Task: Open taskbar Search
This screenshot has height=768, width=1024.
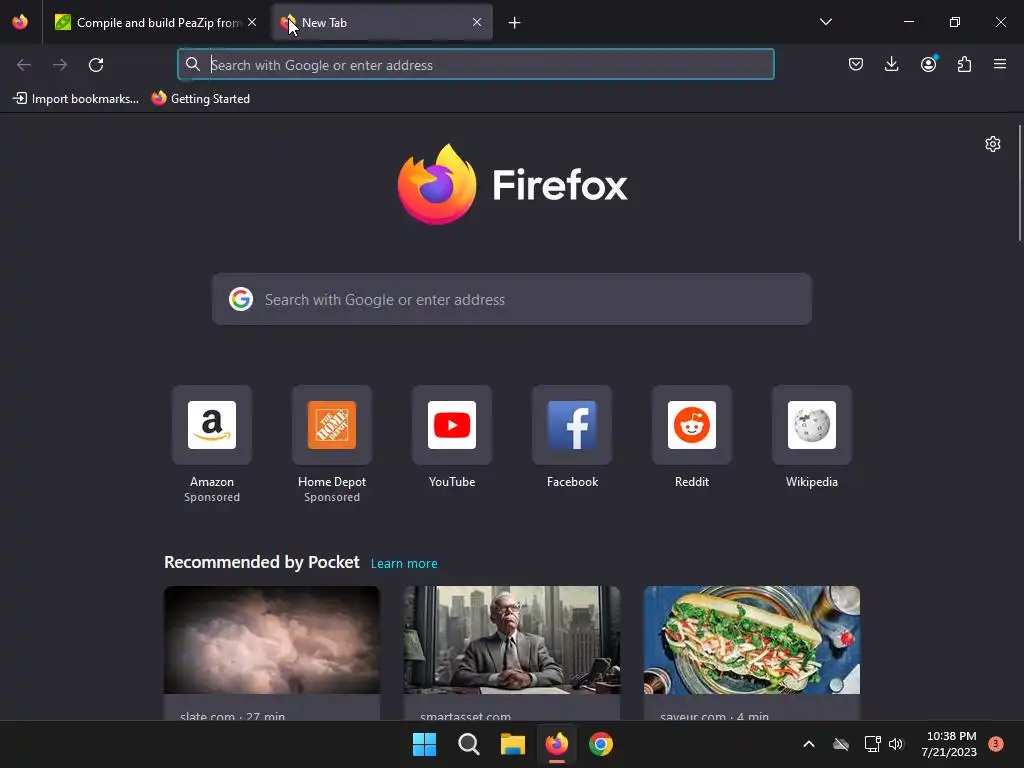Action: pos(468,744)
